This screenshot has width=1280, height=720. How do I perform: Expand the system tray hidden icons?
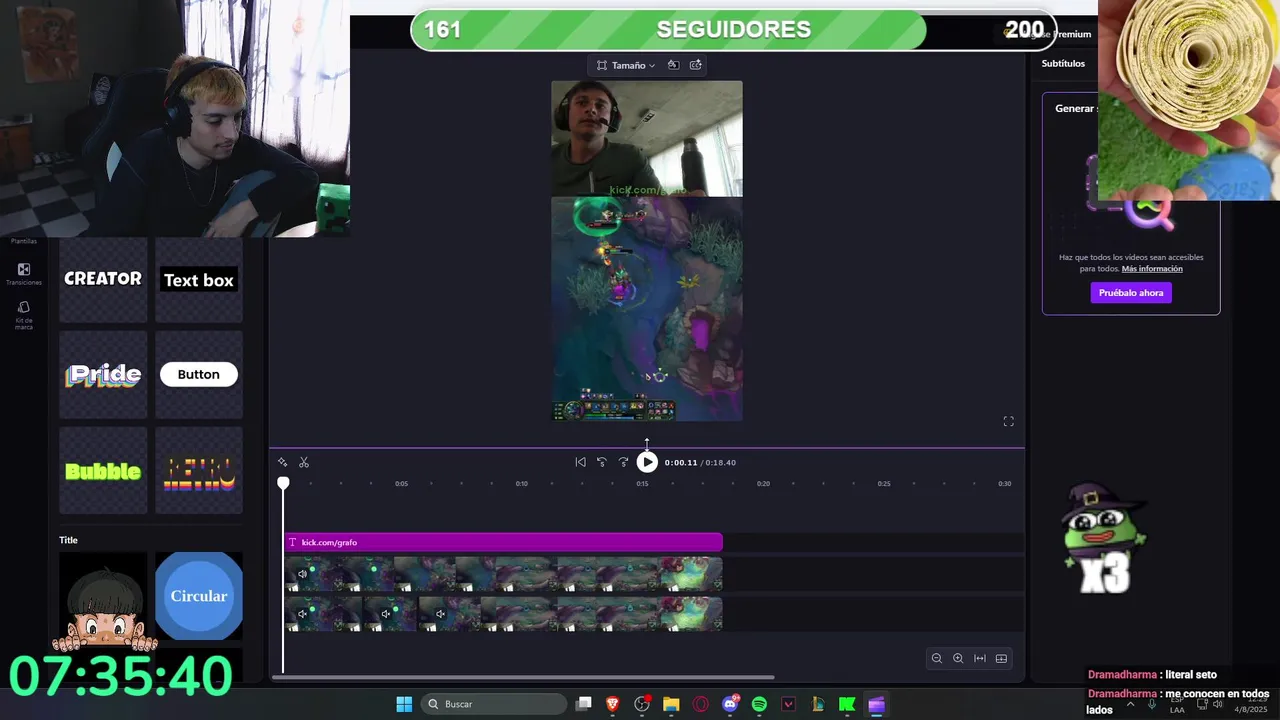tap(1131, 704)
